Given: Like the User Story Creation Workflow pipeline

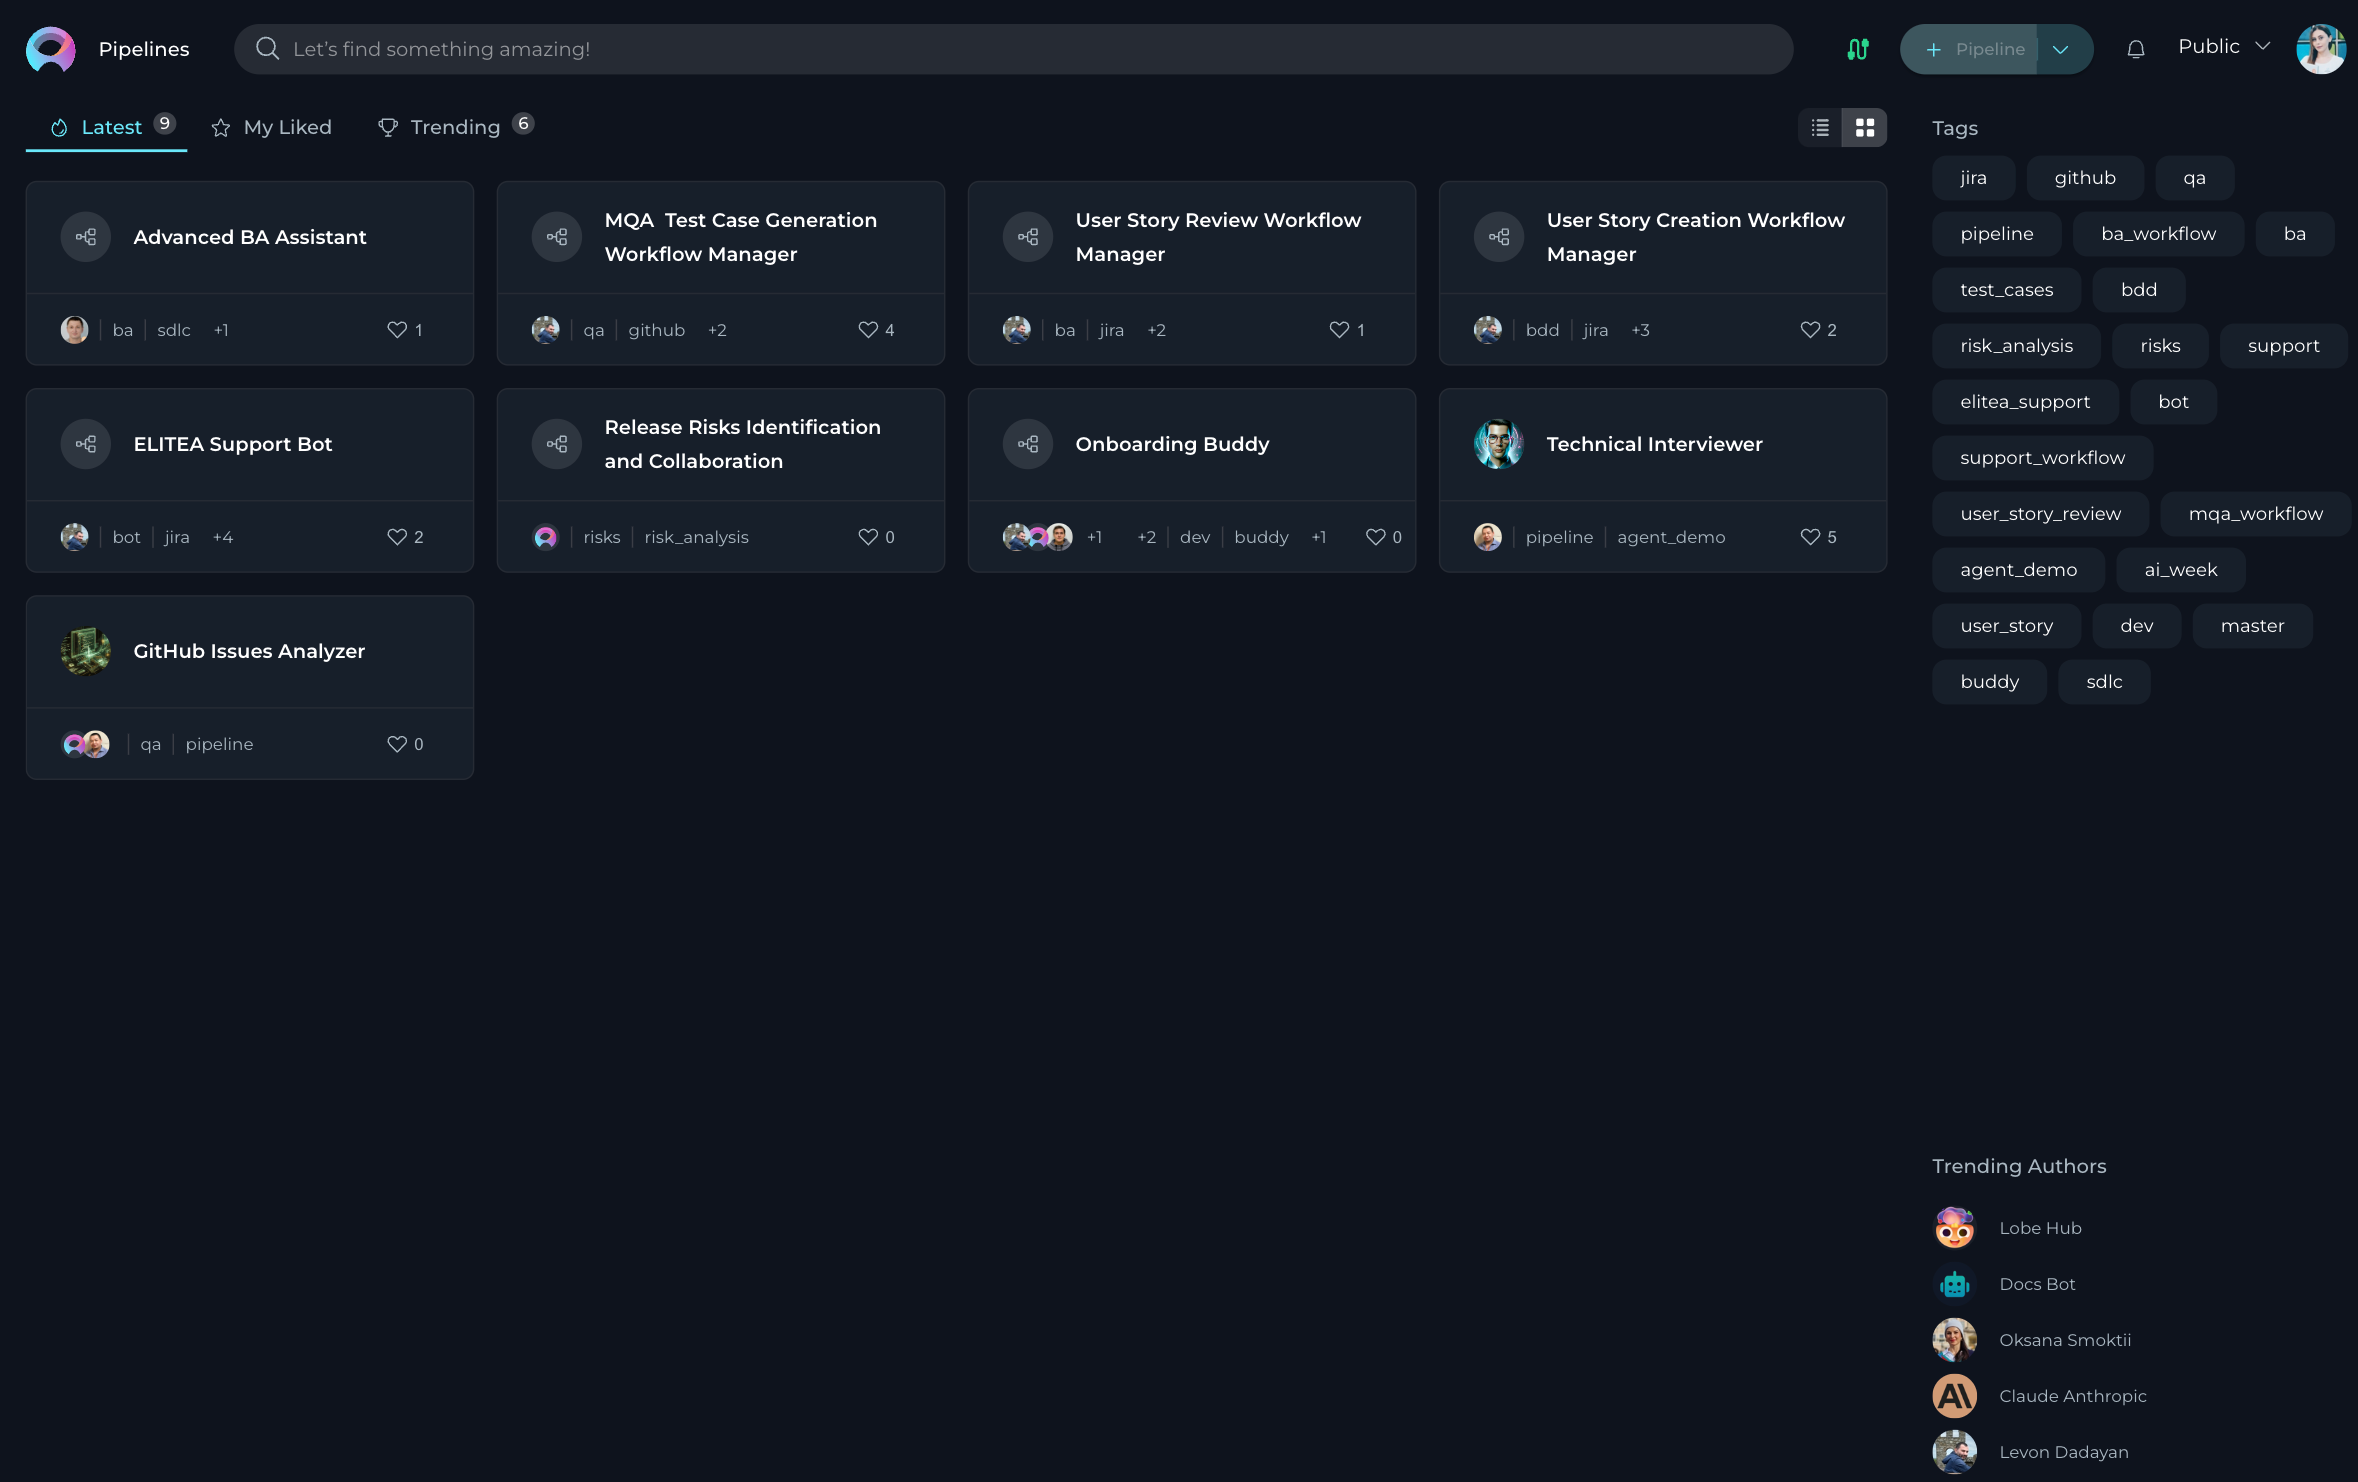Looking at the screenshot, I should pos(1810,330).
